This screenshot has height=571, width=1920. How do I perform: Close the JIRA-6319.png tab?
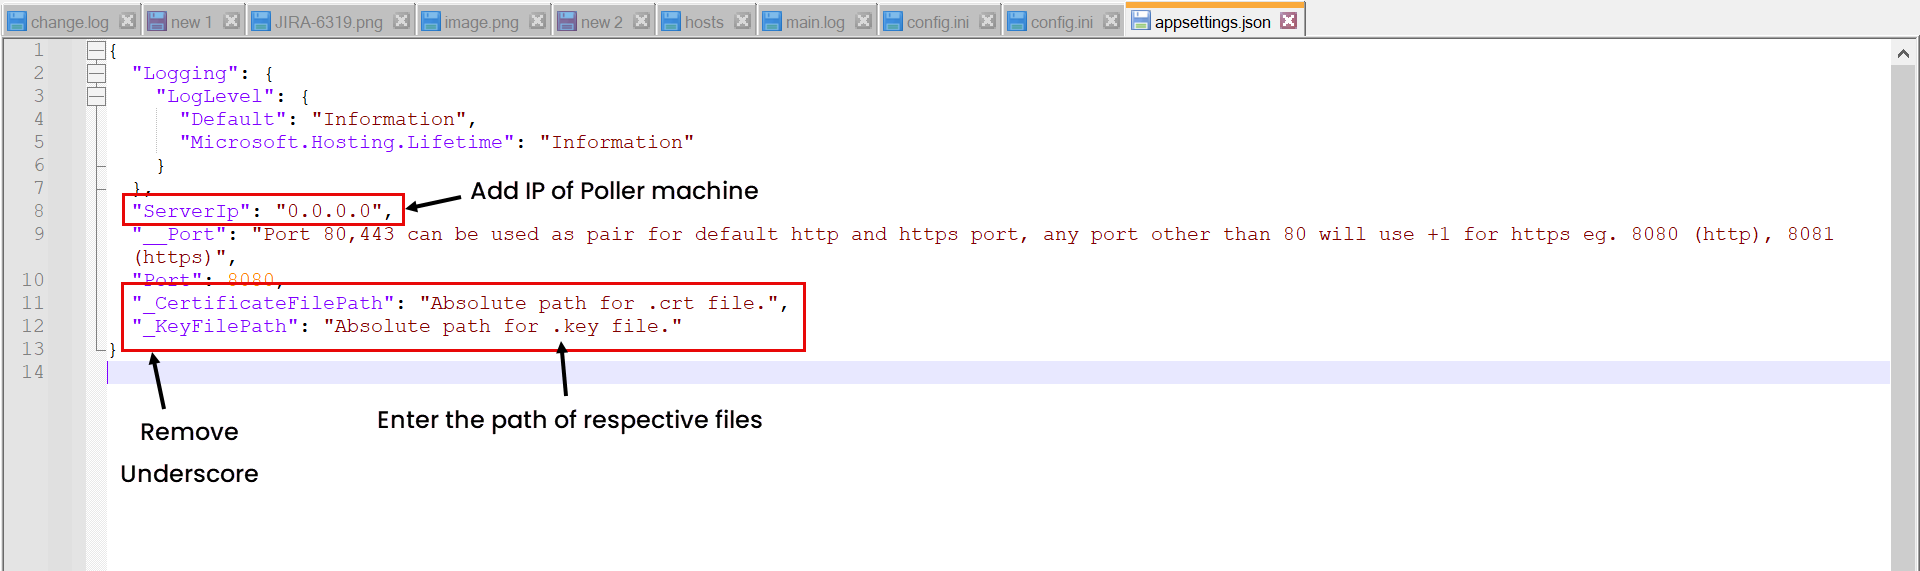[401, 21]
